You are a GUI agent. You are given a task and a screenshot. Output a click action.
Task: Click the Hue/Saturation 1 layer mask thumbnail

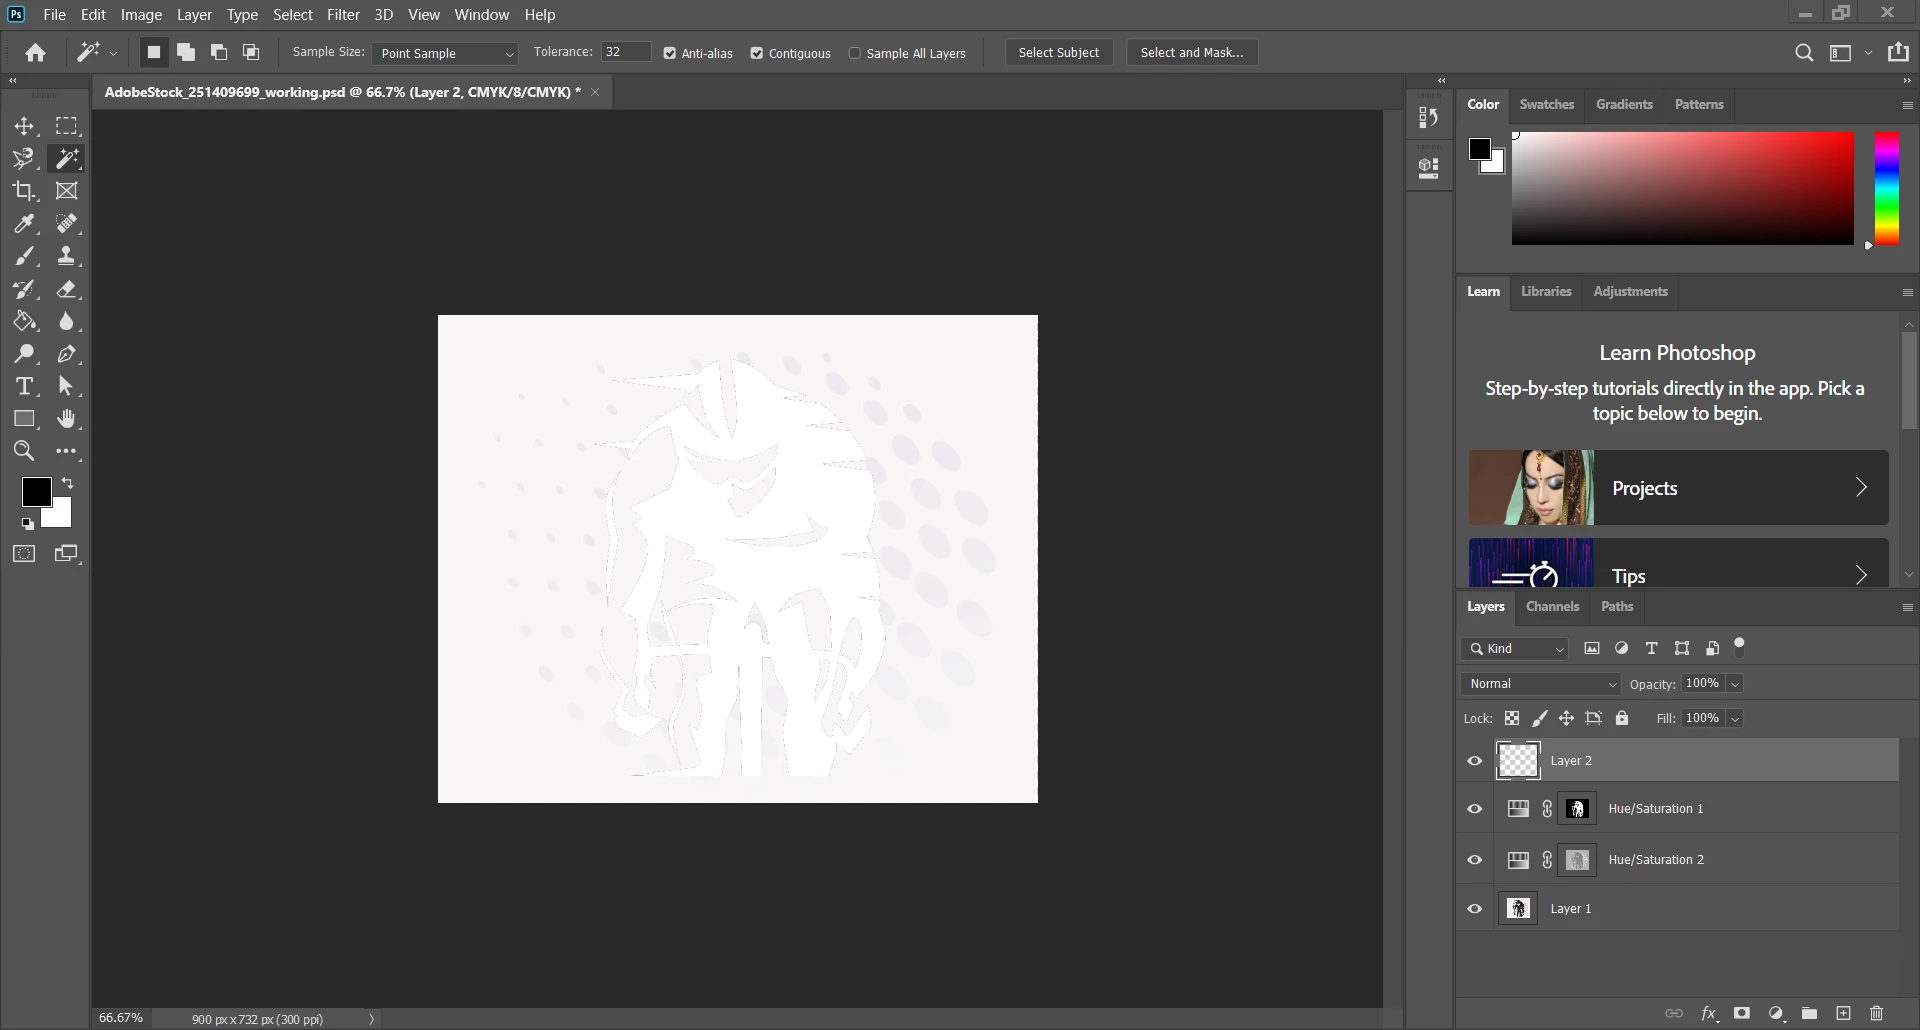pyautogui.click(x=1578, y=809)
